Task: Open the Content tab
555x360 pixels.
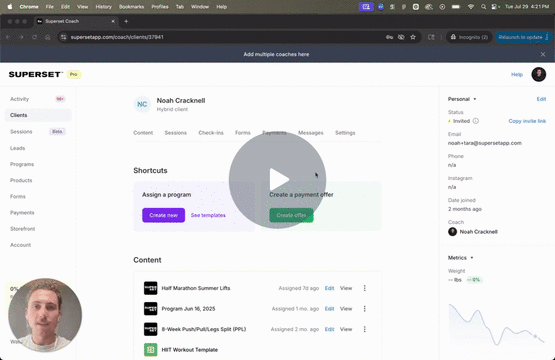Action: coord(143,133)
